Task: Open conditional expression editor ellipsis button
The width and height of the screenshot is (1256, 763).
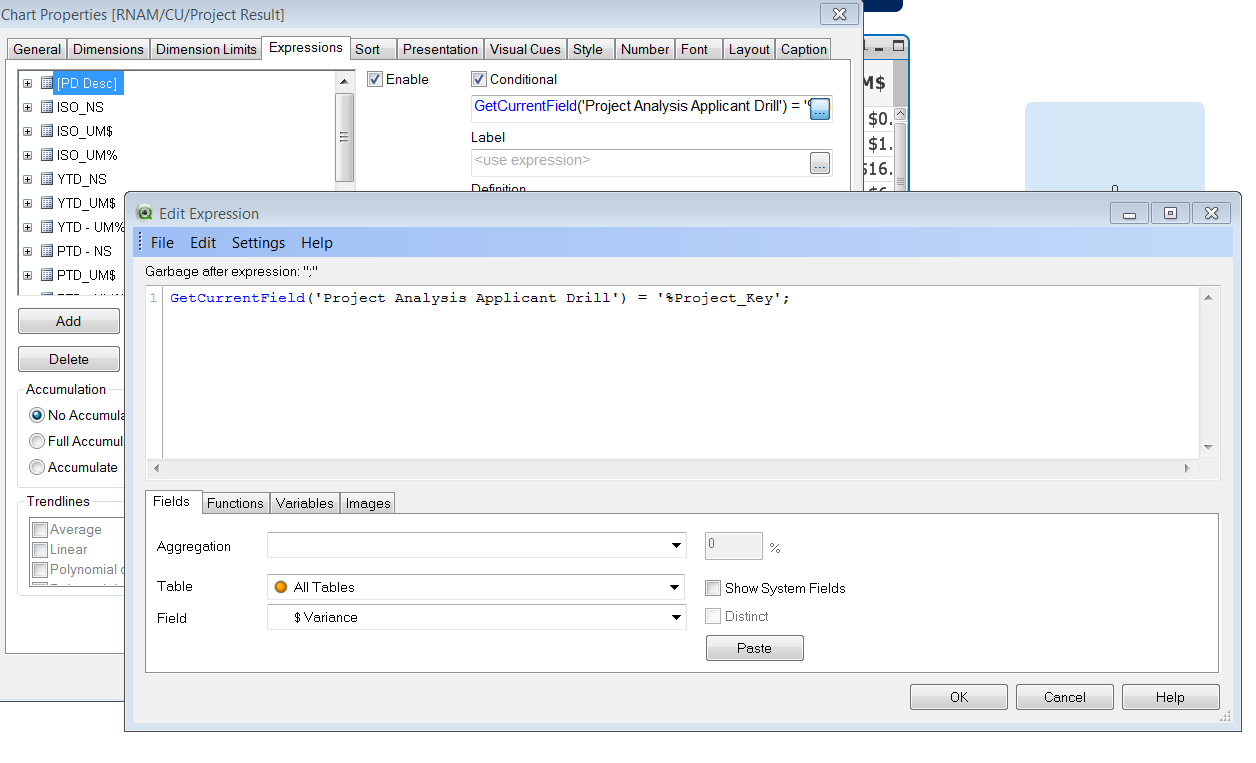Action: 820,109
